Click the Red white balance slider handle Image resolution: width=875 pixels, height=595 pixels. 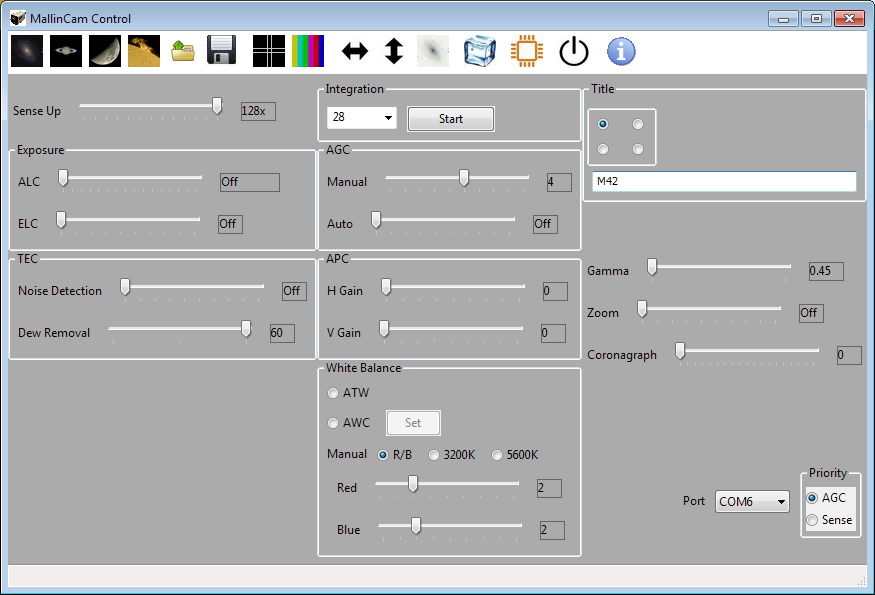tap(413, 484)
